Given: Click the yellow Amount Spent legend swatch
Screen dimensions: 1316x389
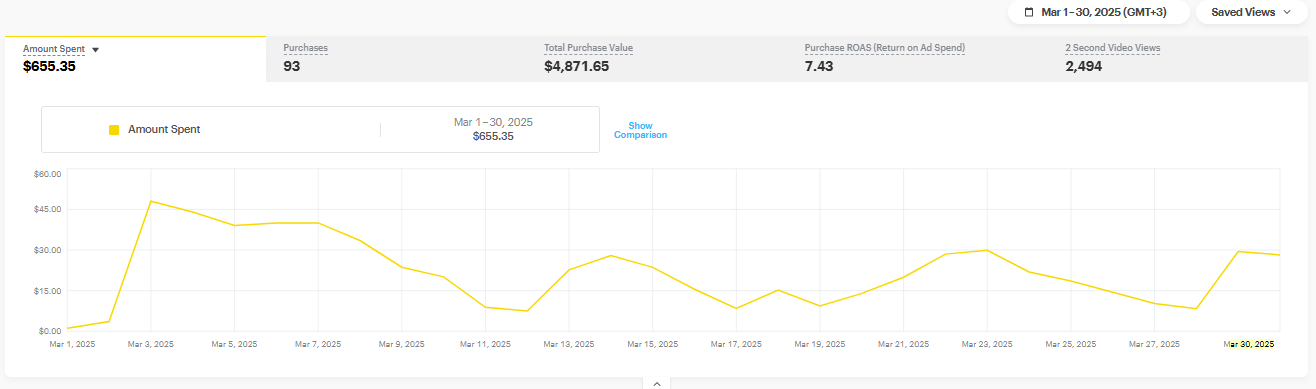Looking at the screenshot, I should [114, 129].
